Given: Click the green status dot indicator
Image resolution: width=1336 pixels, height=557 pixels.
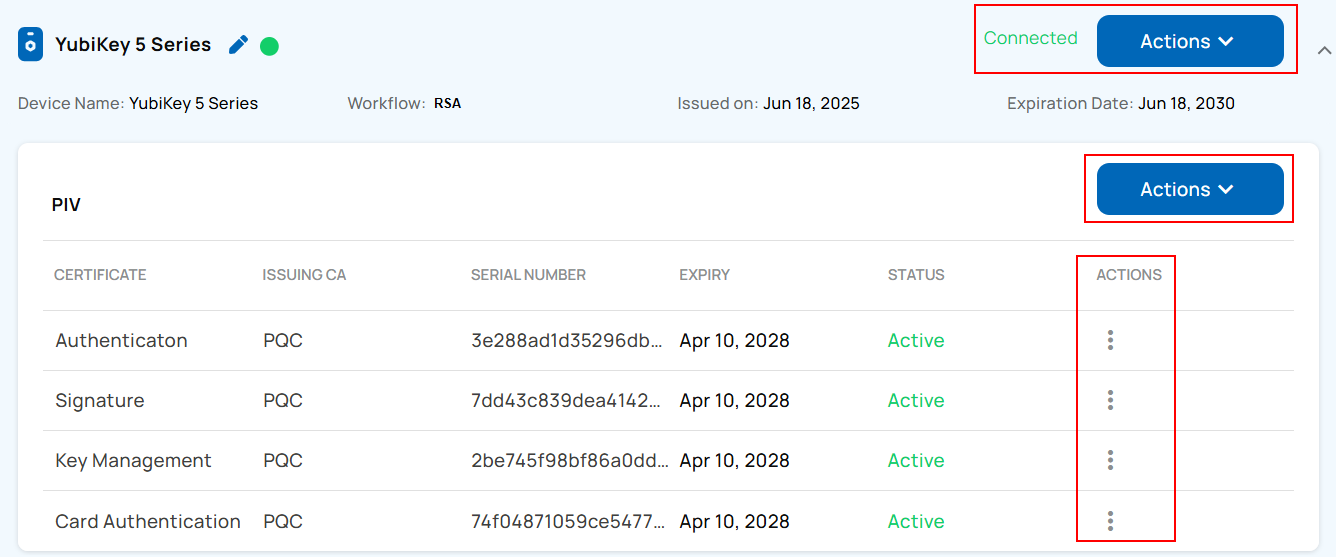Looking at the screenshot, I should (x=269, y=46).
